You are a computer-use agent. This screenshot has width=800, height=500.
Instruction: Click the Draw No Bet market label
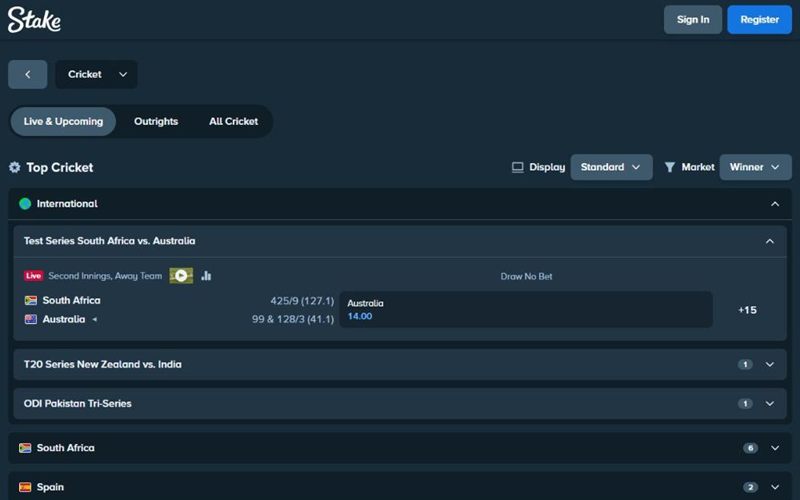526,277
